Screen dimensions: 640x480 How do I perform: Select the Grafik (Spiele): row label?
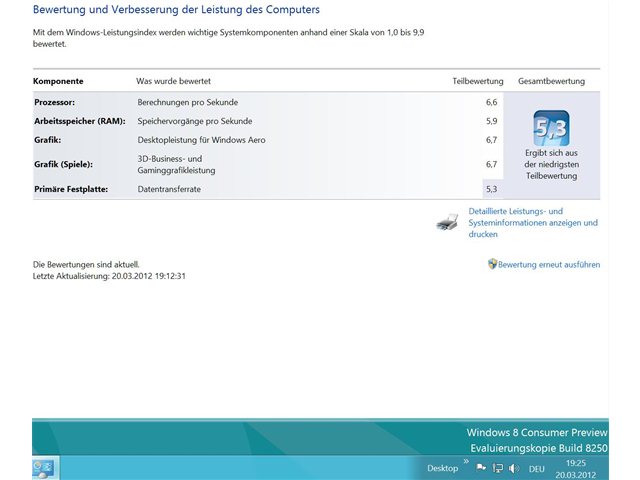pyautogui.click(x=63, y=164)
